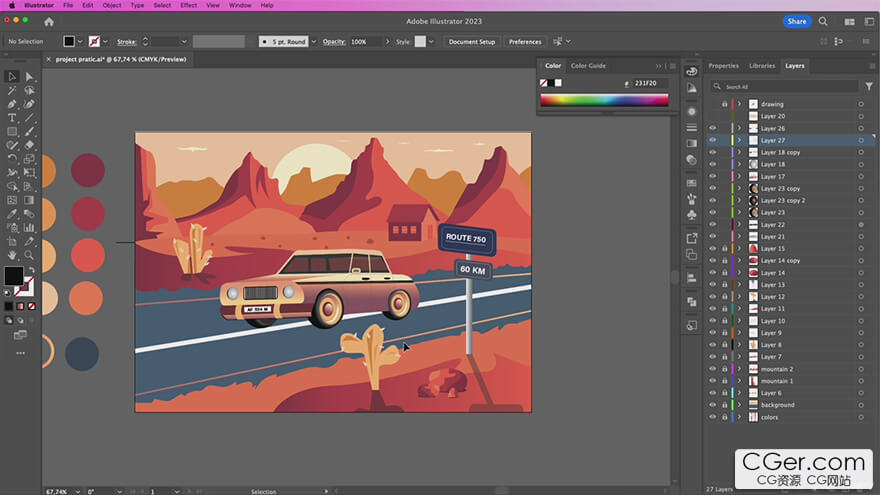880x495 pixels.
Task: Click the control bar fill swatch
Action: click(69, 42)
